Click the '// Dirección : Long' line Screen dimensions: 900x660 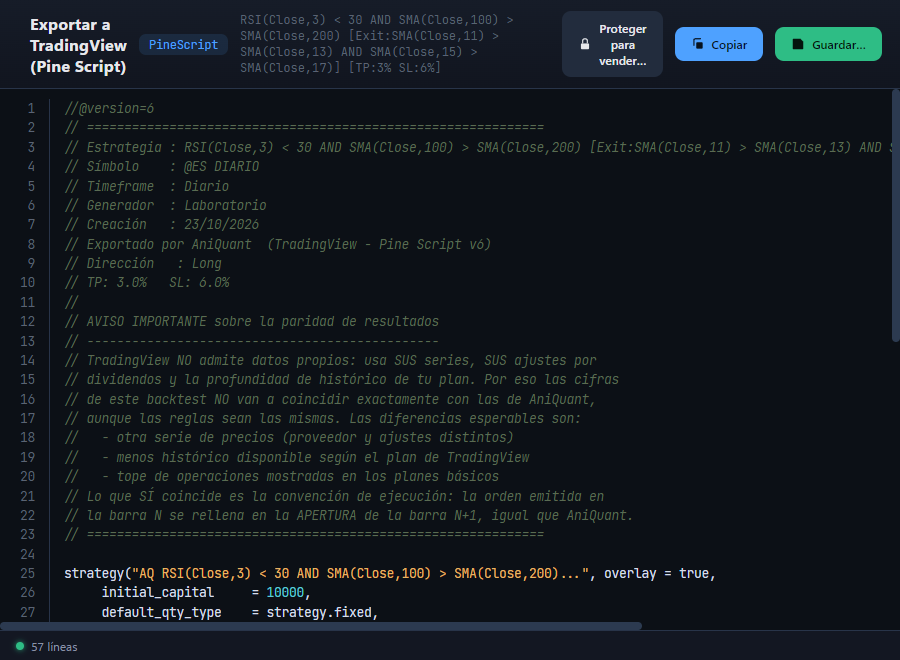coord(143,263)
